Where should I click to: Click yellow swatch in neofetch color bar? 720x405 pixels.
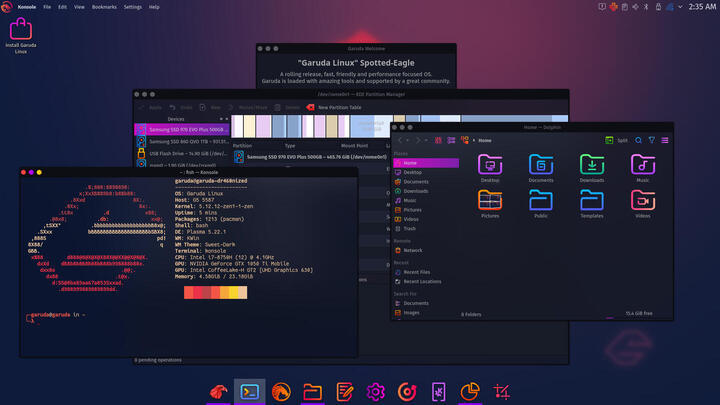tap(234, 292)
